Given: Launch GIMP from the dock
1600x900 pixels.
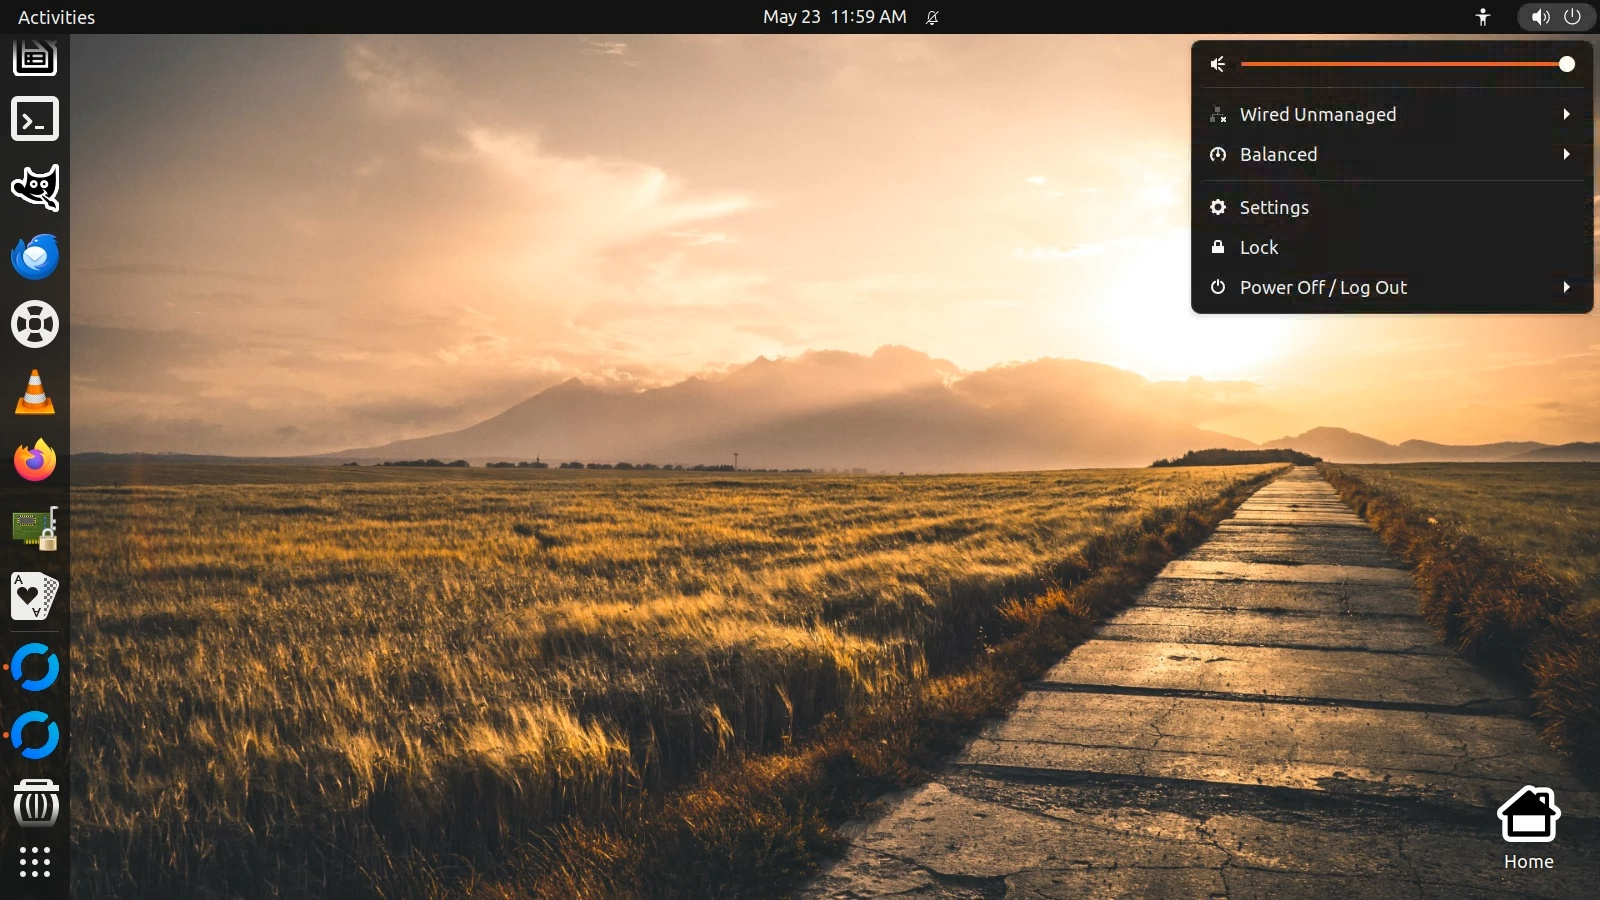Looking at the screenshot, I should 35,188.
